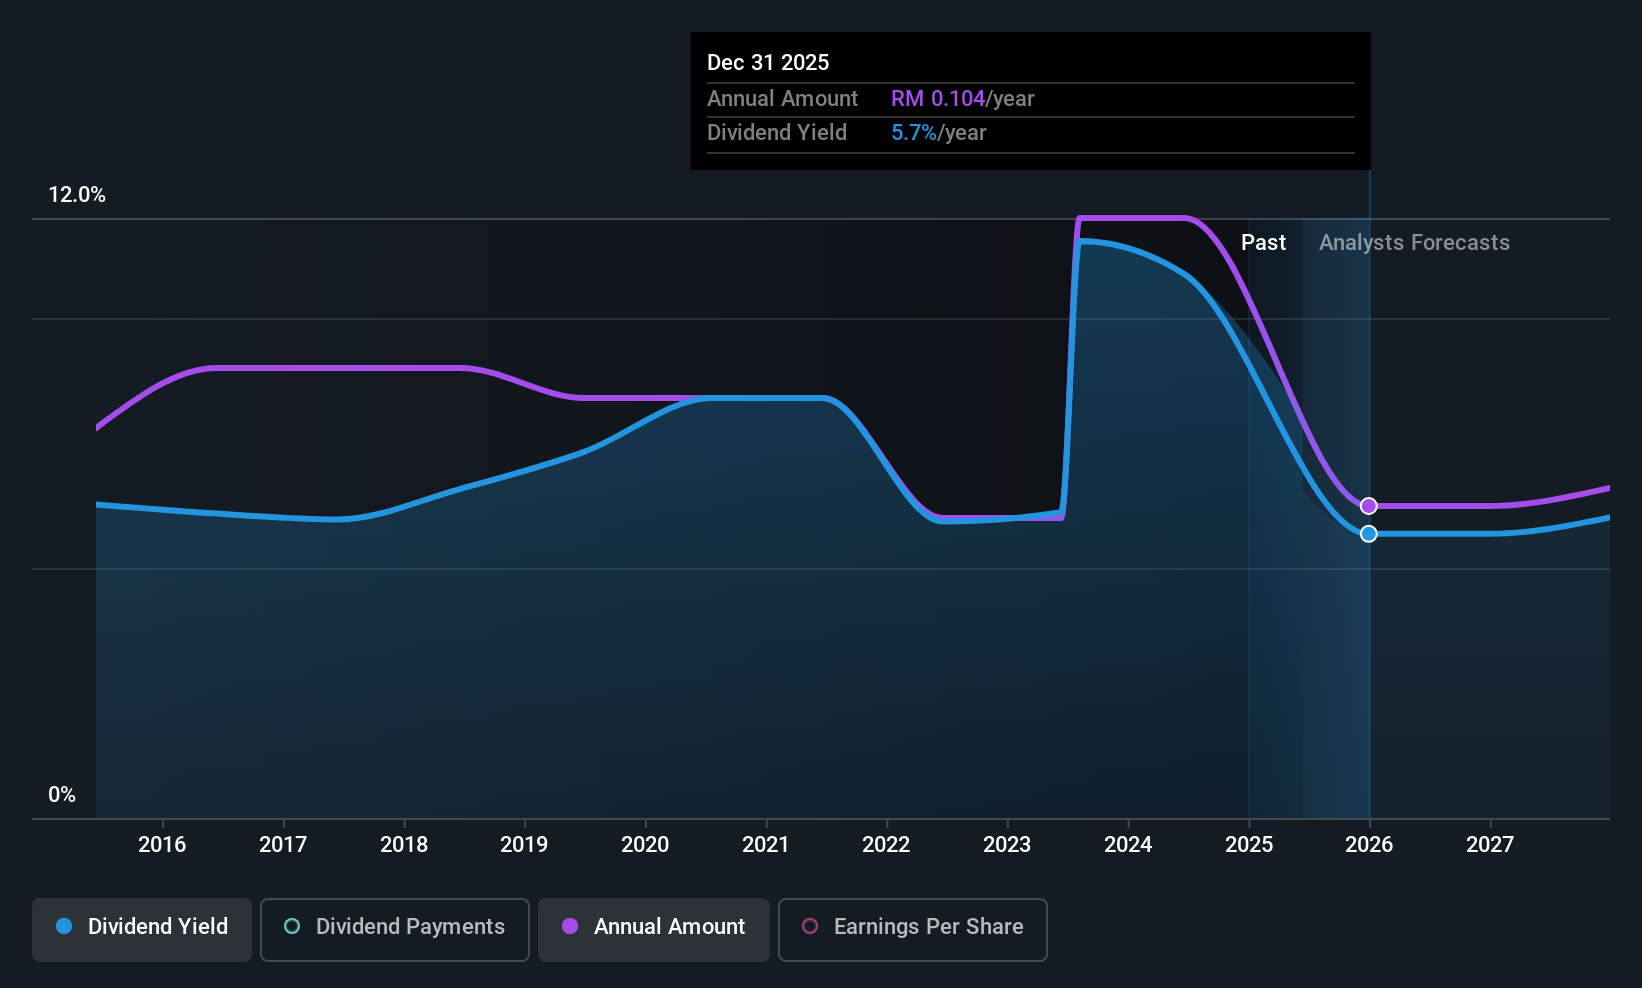Select the blue Dividend Yield point at 2026

pos(1369,534)
